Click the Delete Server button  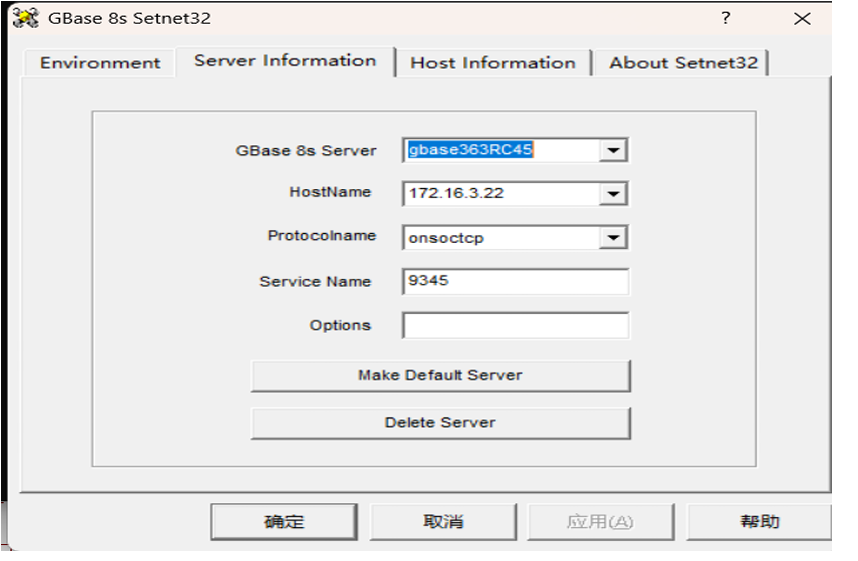pos(440,423)
